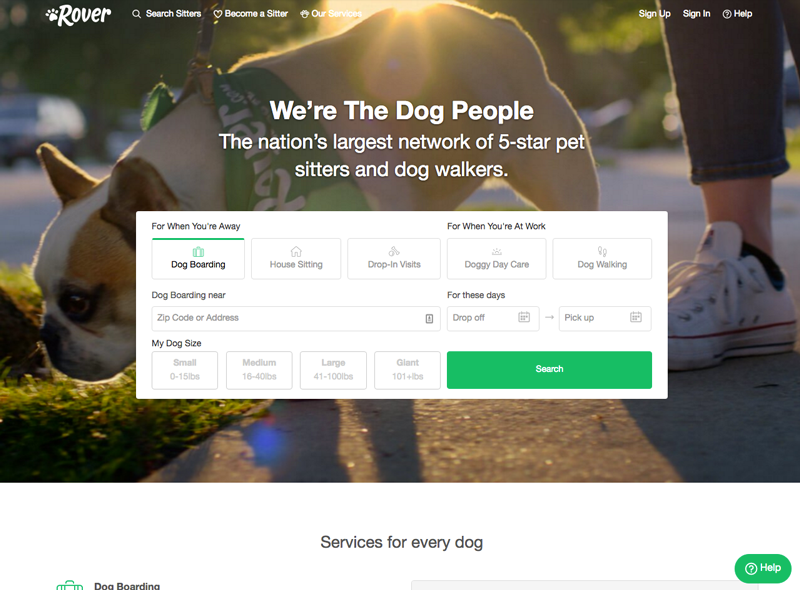Screen dimensions: 800x590
Task: Open the Sign Up link
Action: (655, 14)
